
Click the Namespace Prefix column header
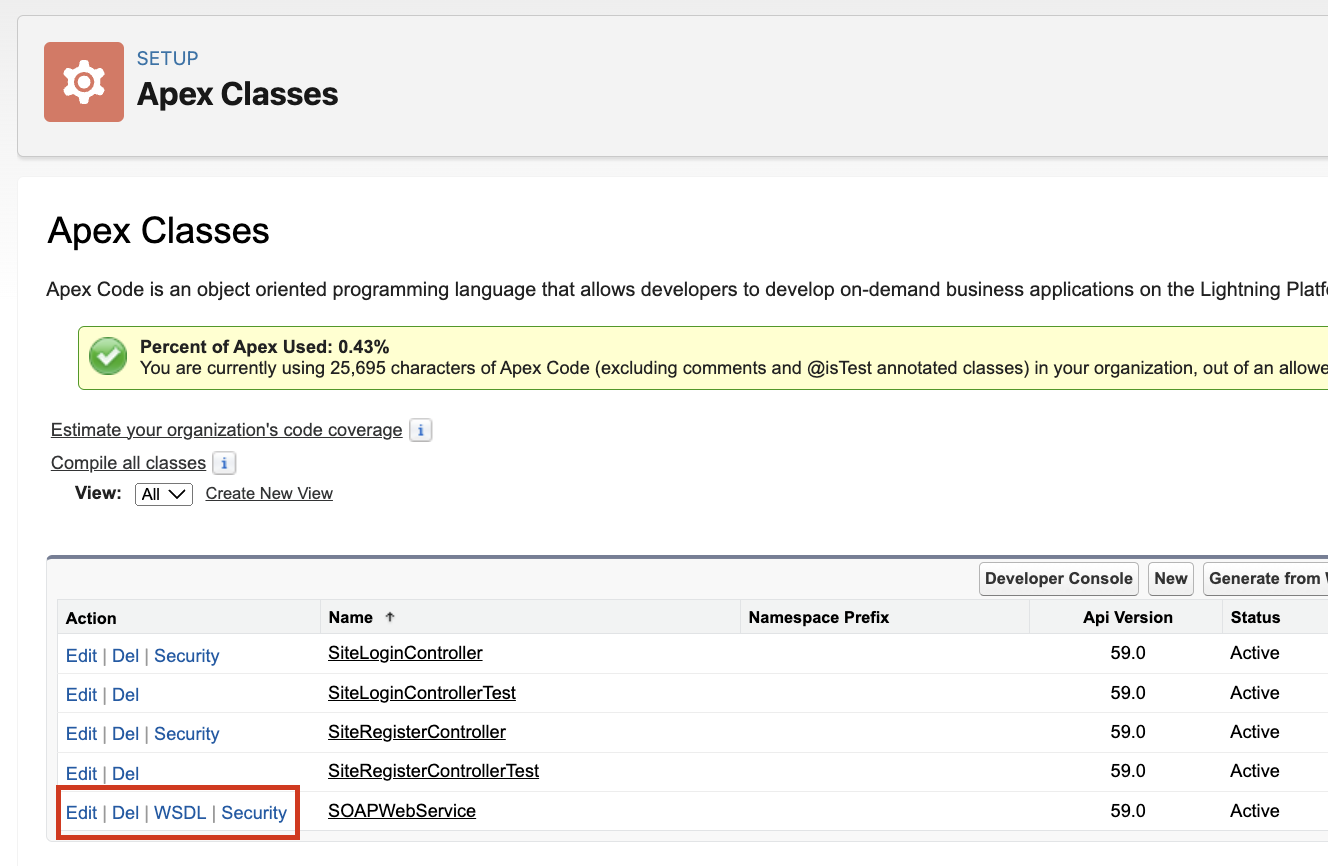(819, 617)
